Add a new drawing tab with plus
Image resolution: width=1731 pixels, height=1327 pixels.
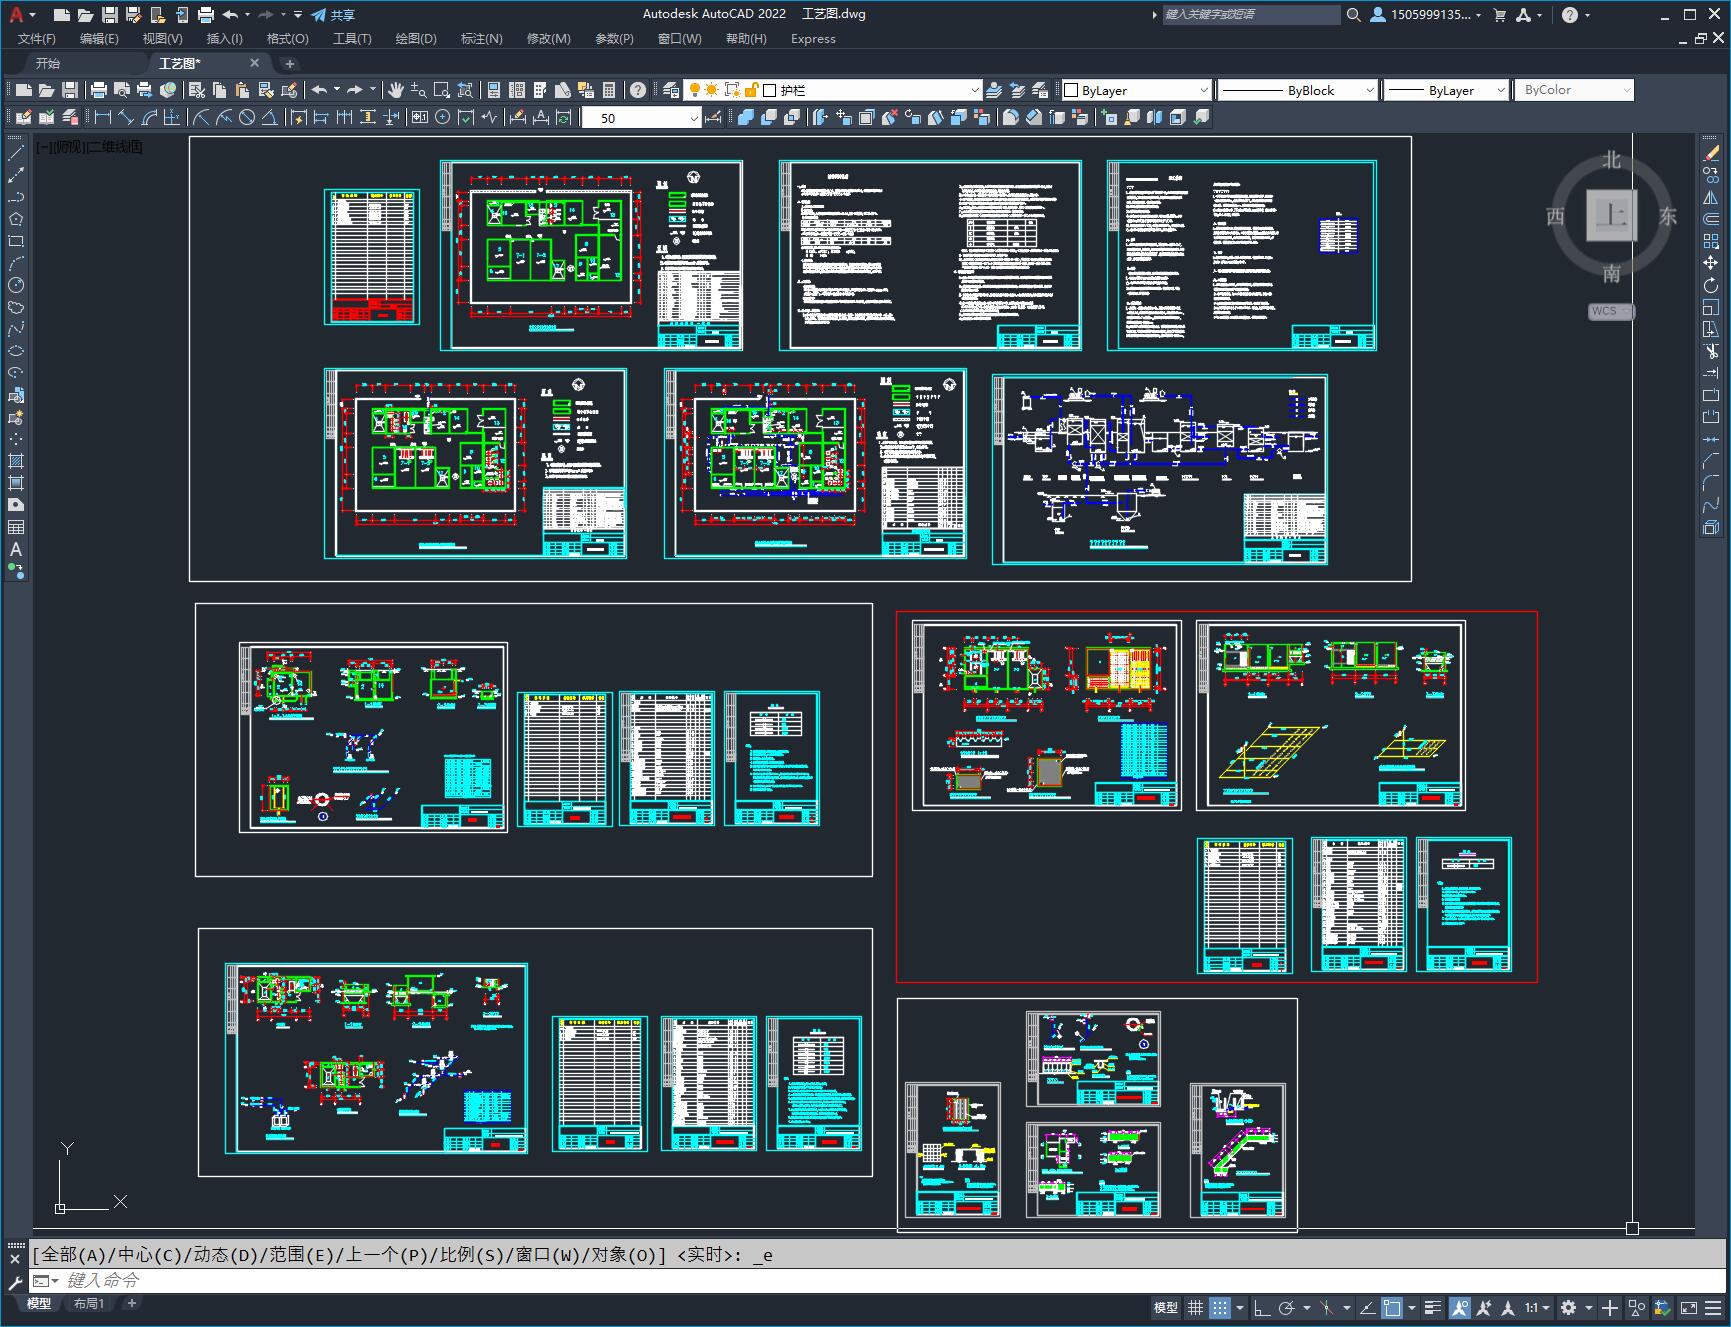pos(290,63)
